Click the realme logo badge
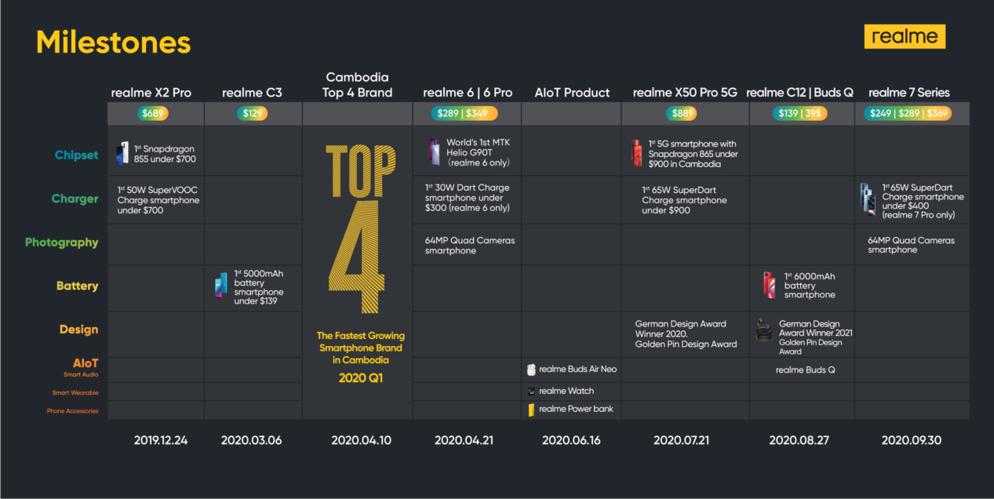 905,37
